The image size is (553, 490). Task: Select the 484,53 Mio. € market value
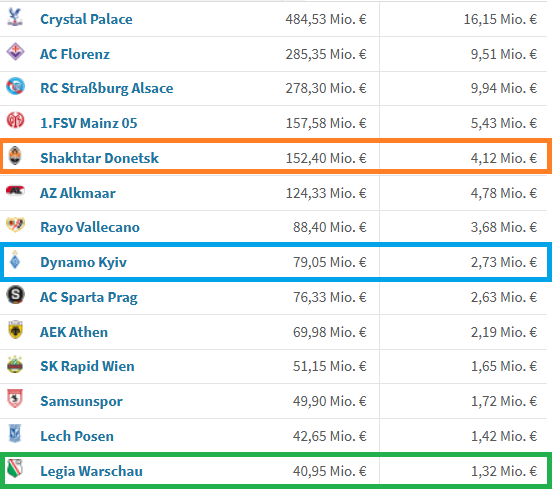pyautogui.click(x=326, y=19)
